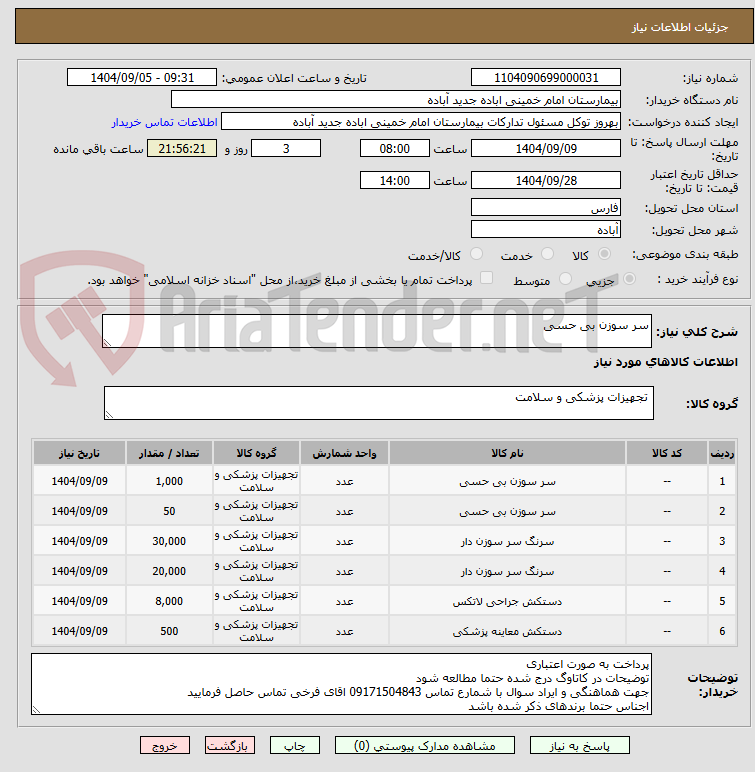
Task: Open اطلاعات تماس خریدار link
Action: (164, 122)
